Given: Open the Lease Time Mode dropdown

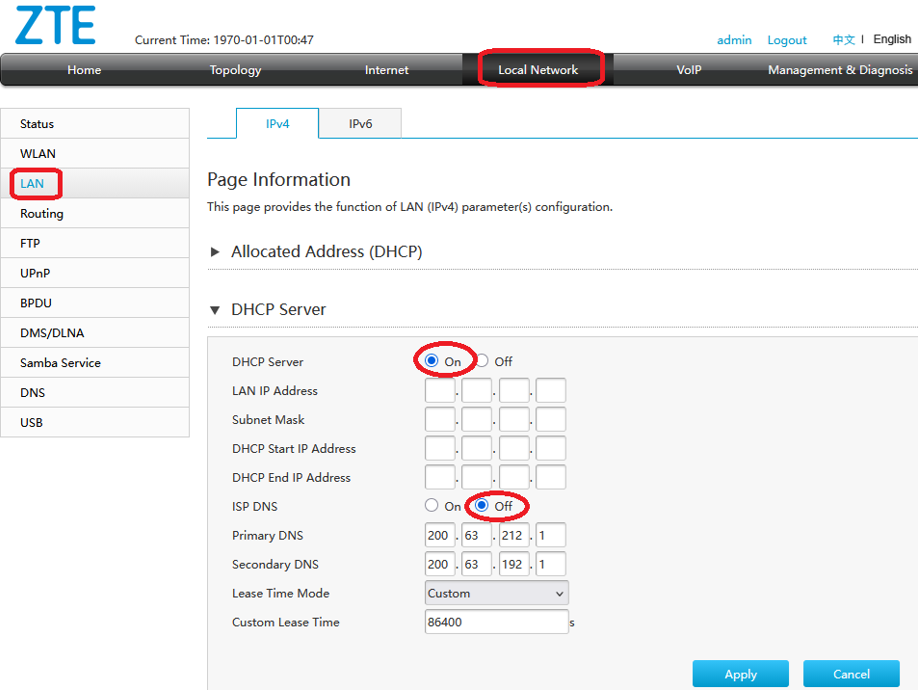Looking at the screenshot, I should pyautogui.click(x=496, y=593).
